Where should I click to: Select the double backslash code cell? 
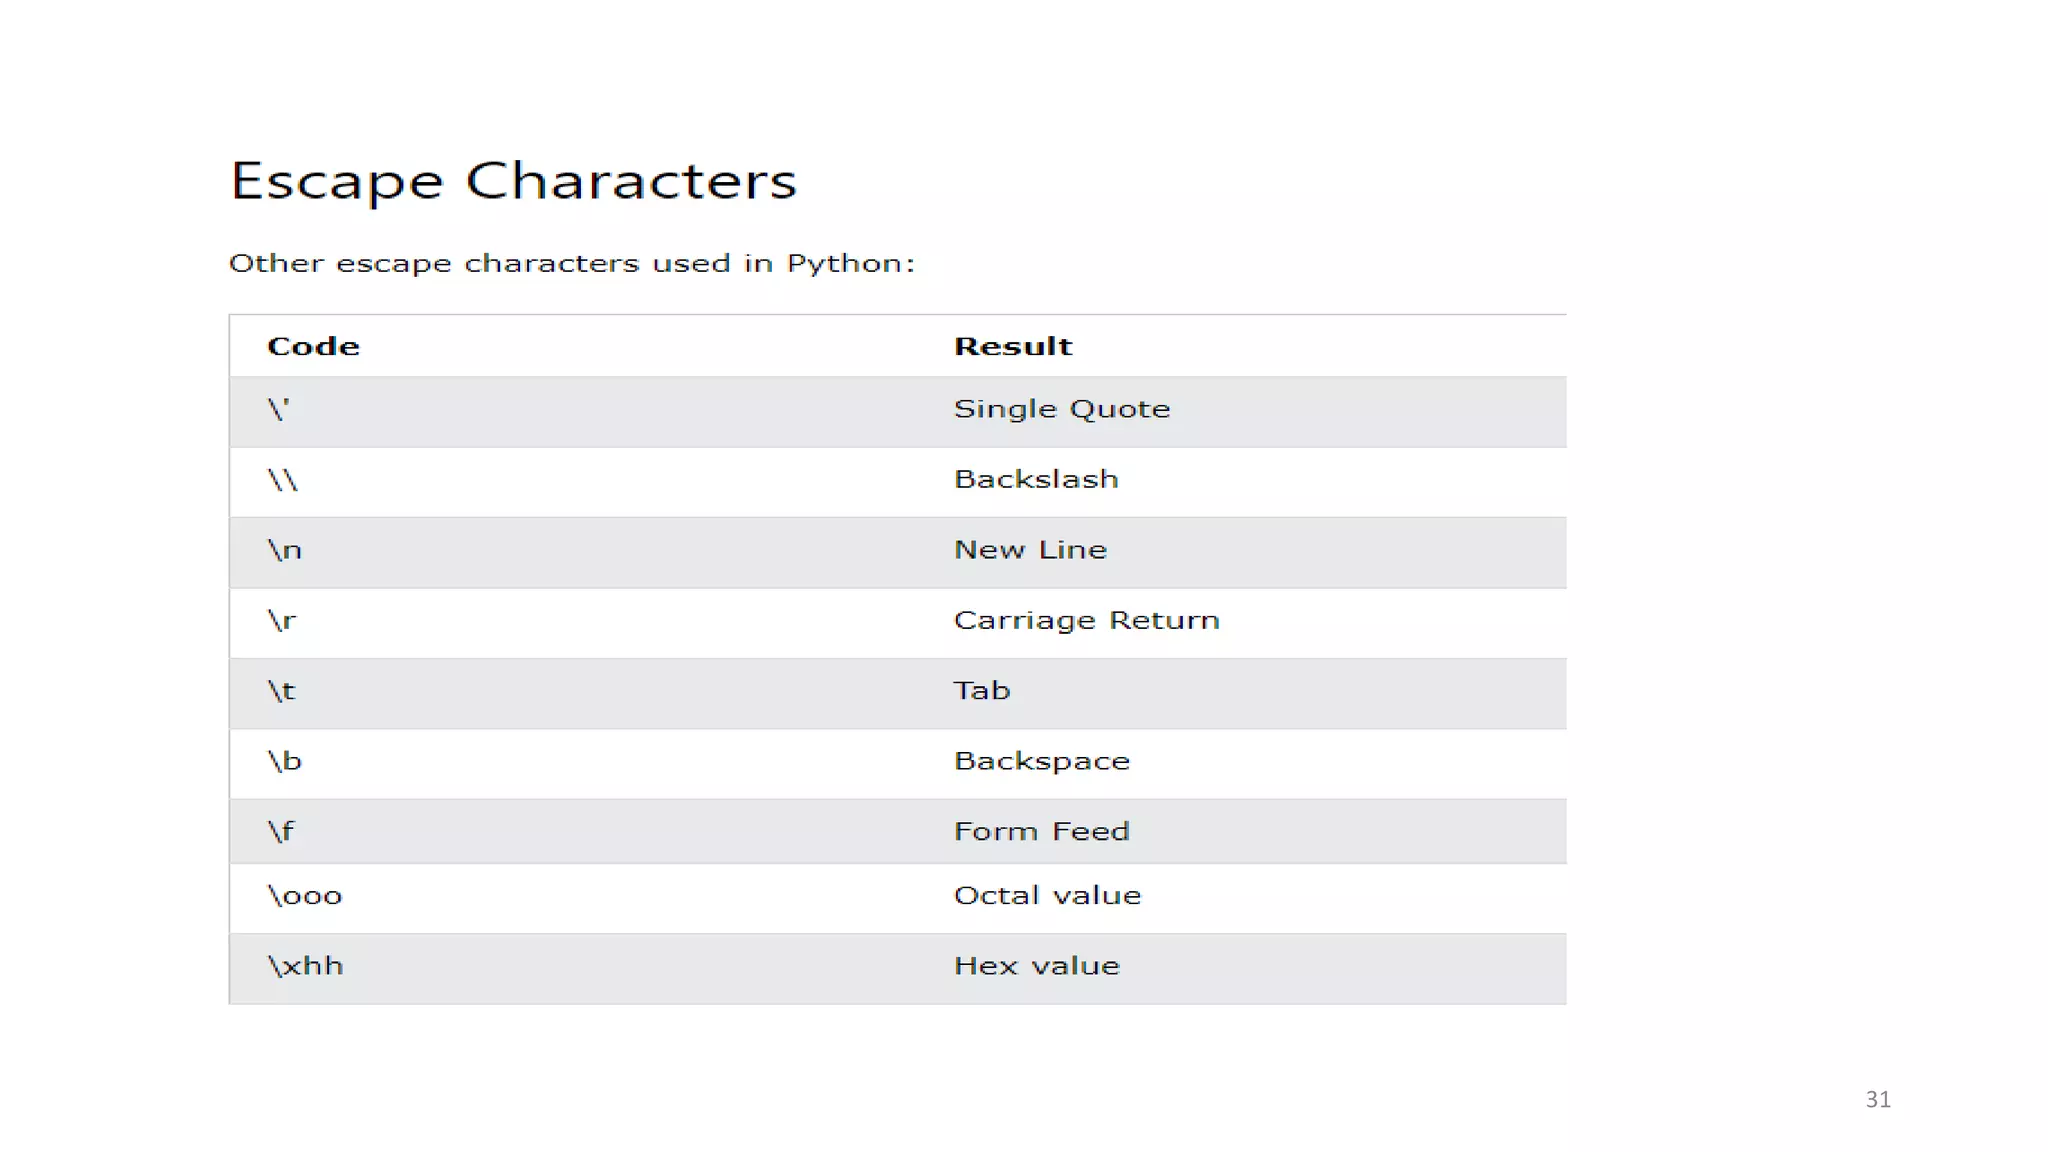tap(283, 480)
